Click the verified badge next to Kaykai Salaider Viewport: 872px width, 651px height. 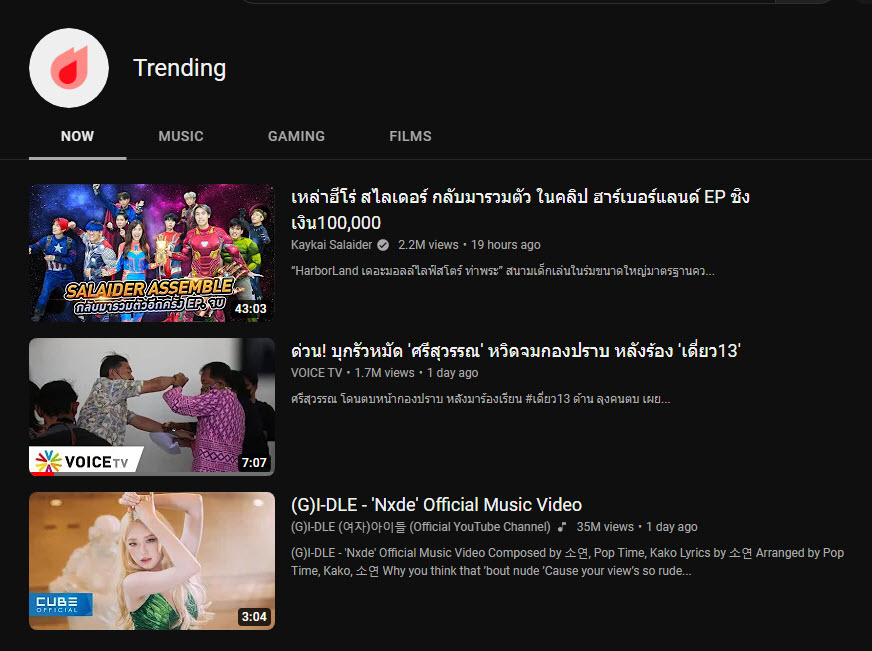pyautogui.click(x=383, y=245)
